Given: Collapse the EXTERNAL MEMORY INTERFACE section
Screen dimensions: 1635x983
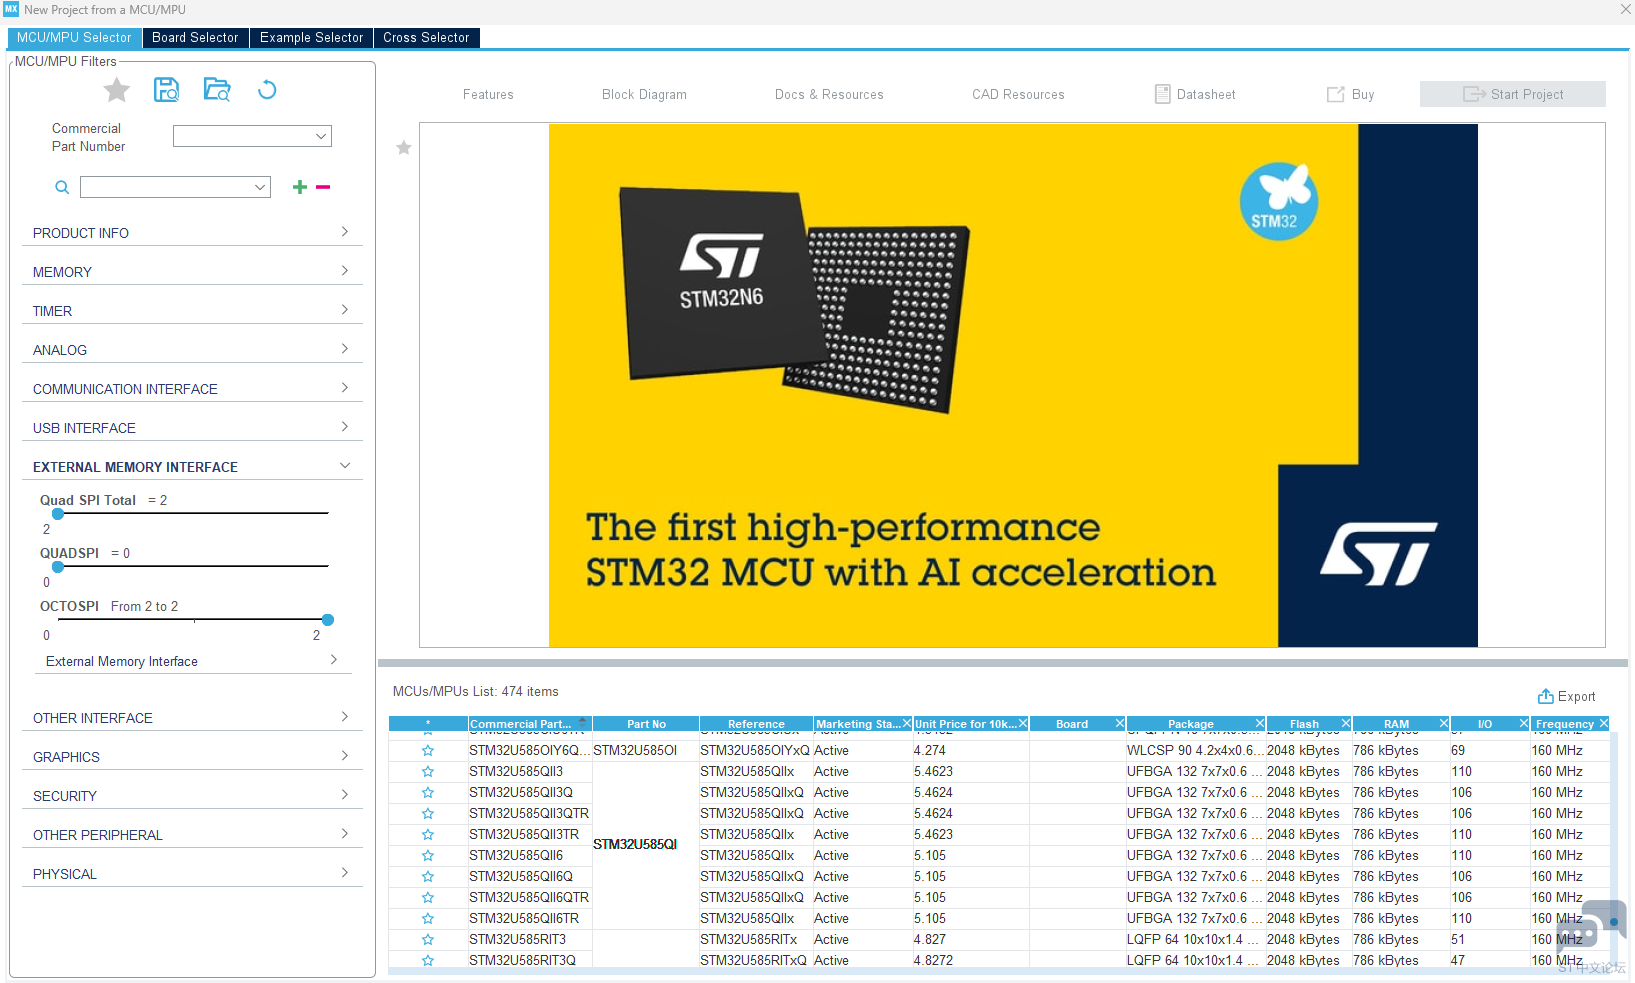Looking at the screenshot, I should [x=192, y=466].
